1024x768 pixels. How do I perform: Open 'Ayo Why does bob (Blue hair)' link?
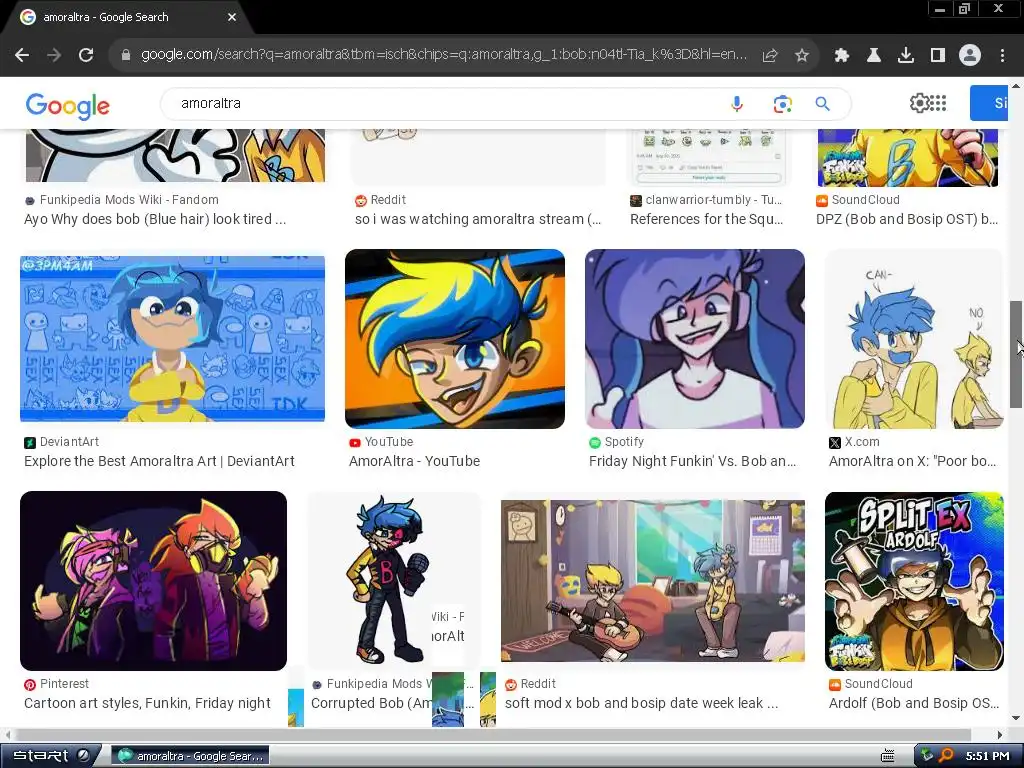tap(155, 219)
